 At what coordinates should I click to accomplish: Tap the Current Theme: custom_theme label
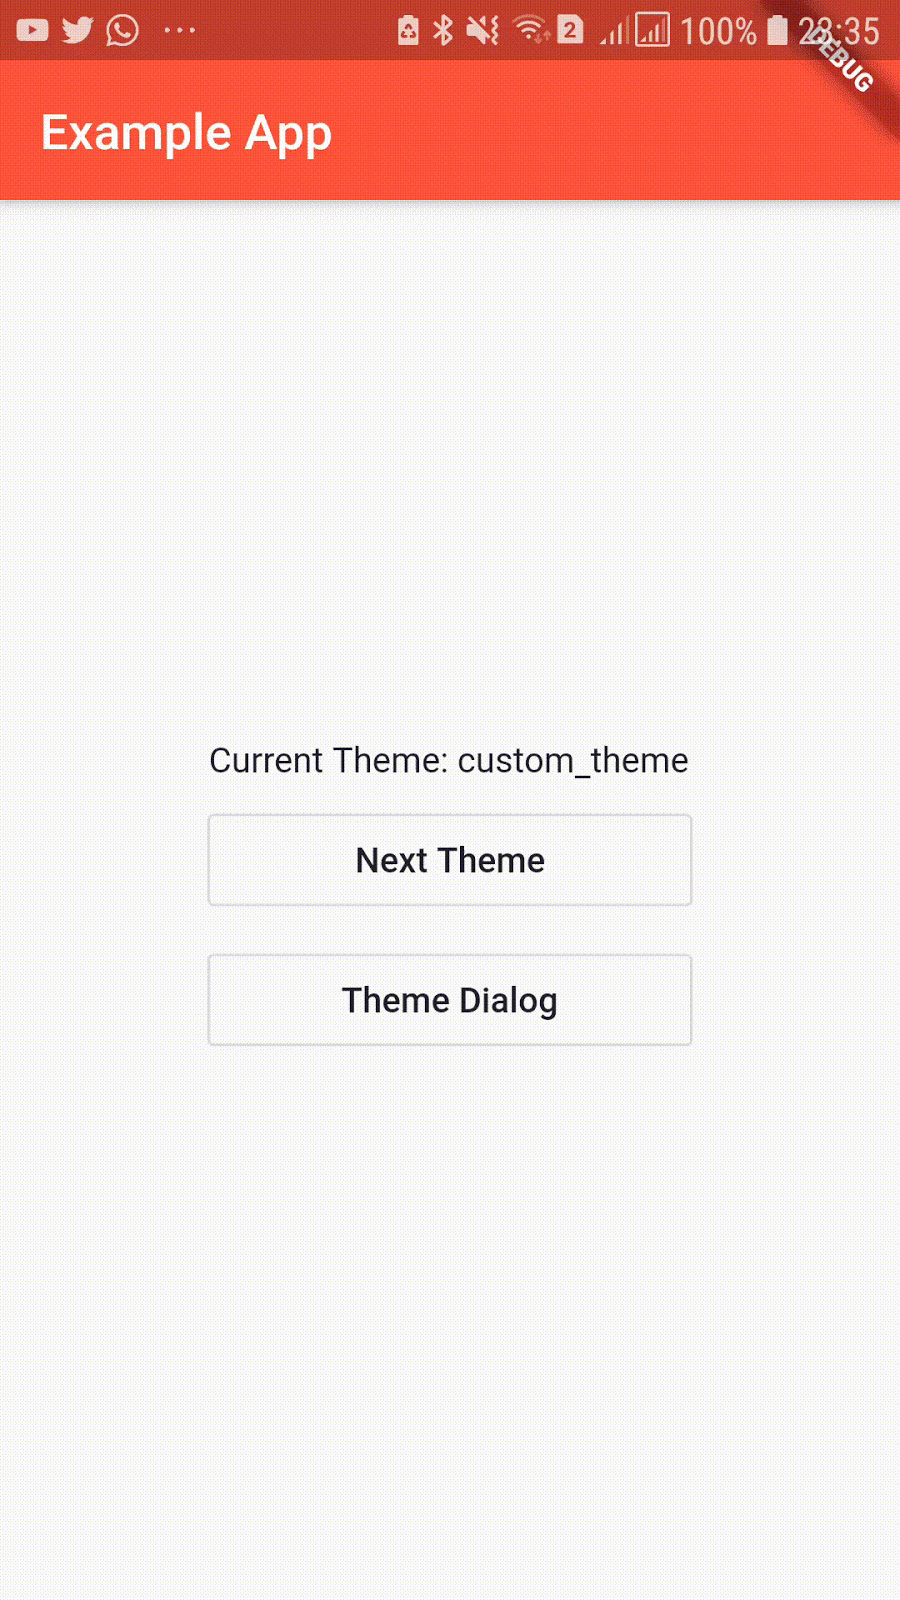[449, 760]
